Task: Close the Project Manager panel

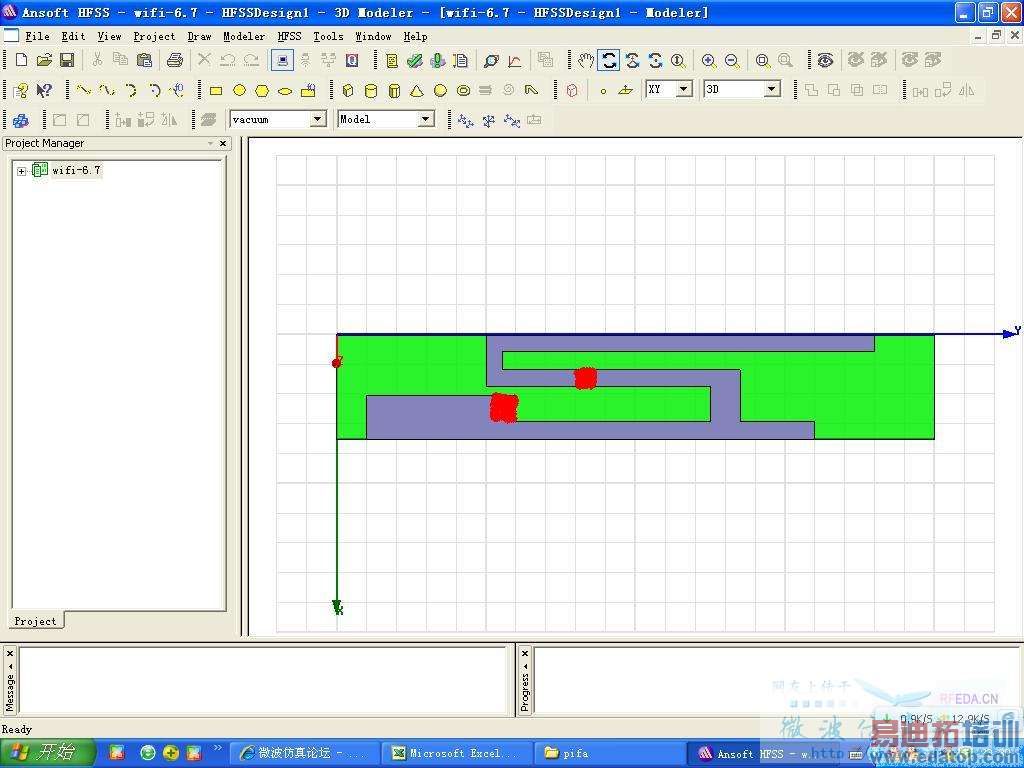Action: pyautogui.click(x=223, y=144)
